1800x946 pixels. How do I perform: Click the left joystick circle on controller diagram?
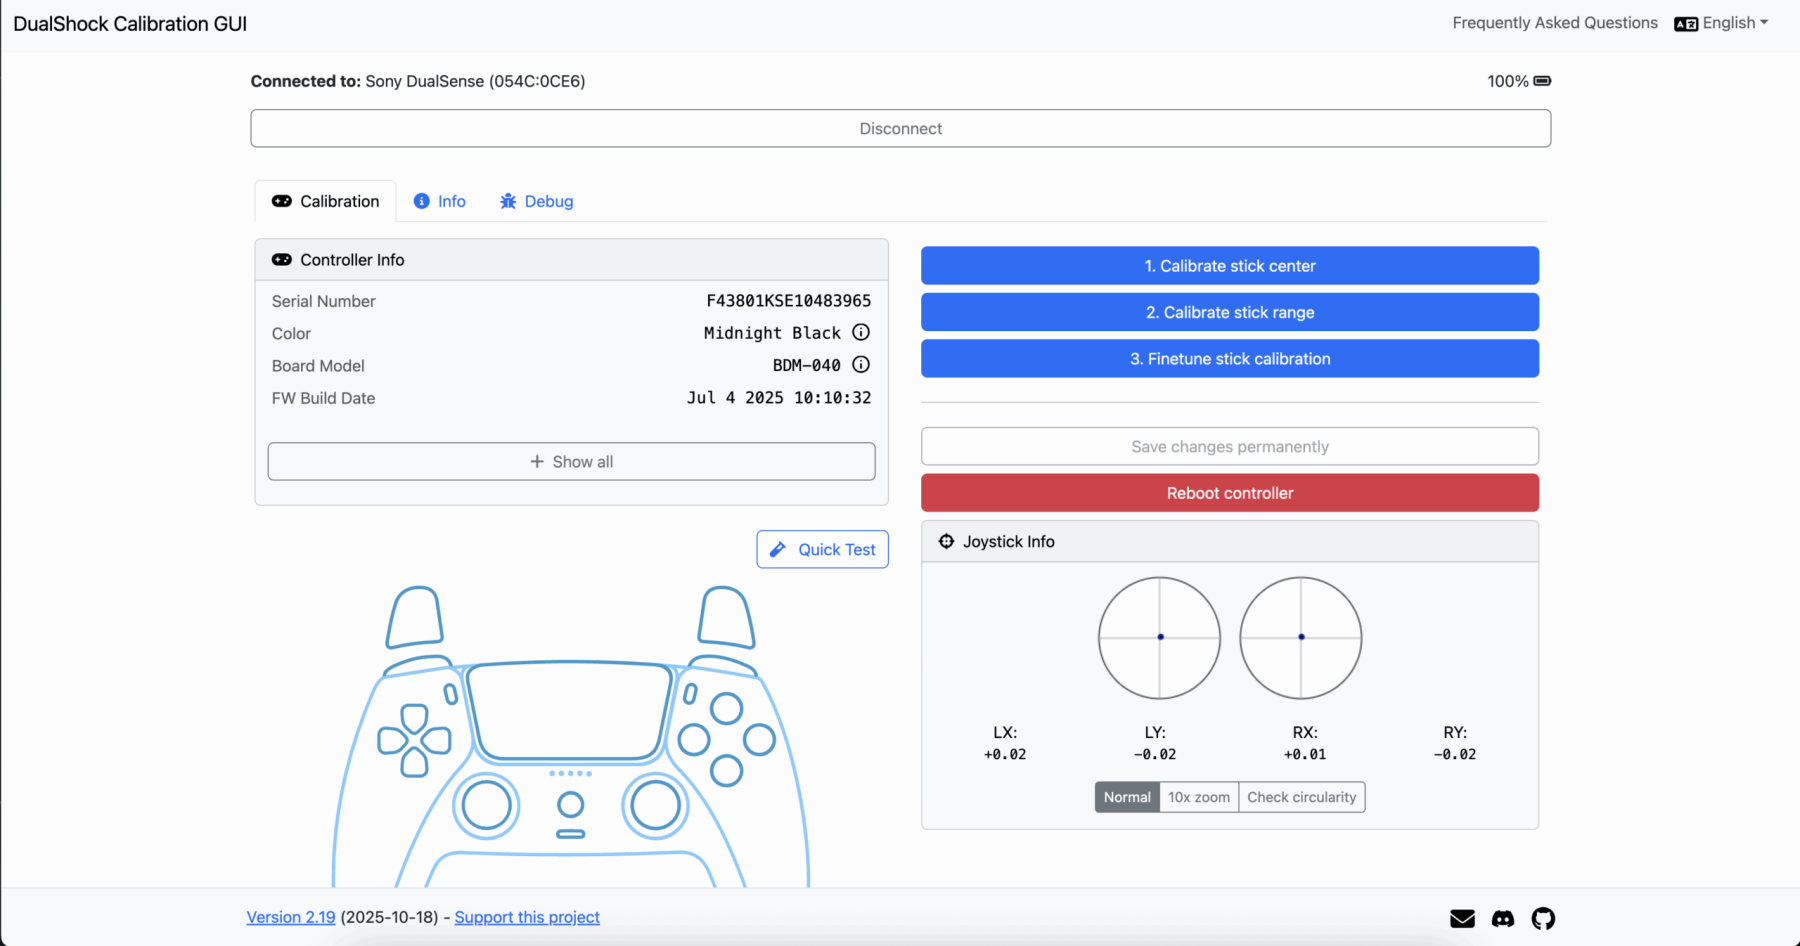click(487, 806)
